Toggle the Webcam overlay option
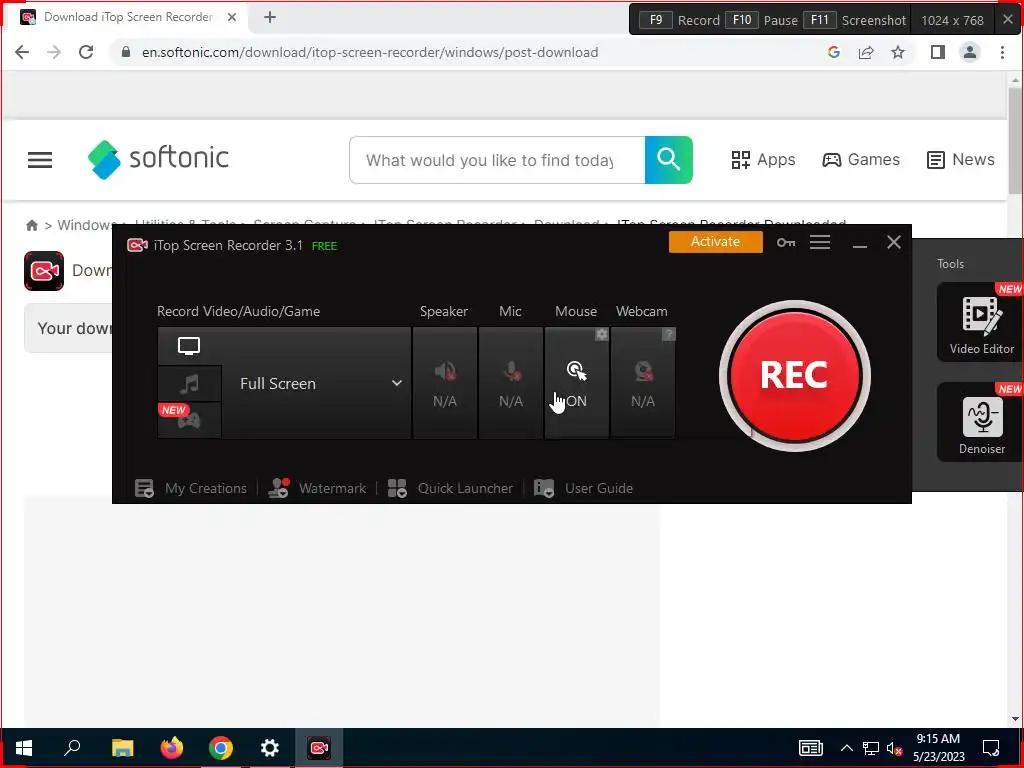Viewport: 1024px width, 768px height. coord(643,383)
